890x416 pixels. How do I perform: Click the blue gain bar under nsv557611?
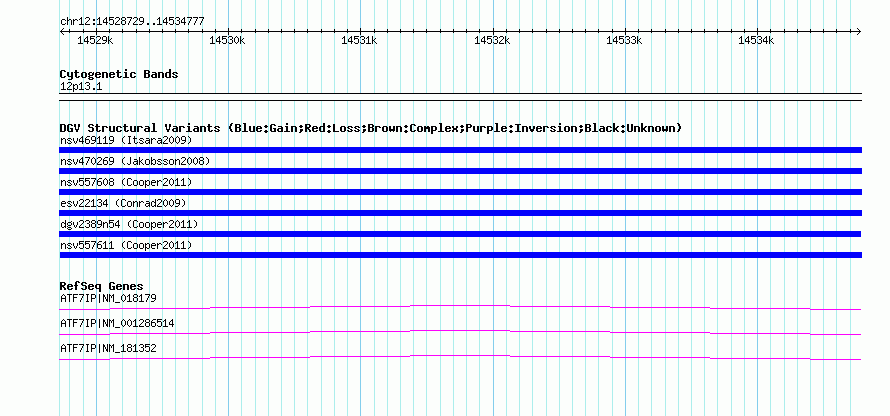click(460, 255)
